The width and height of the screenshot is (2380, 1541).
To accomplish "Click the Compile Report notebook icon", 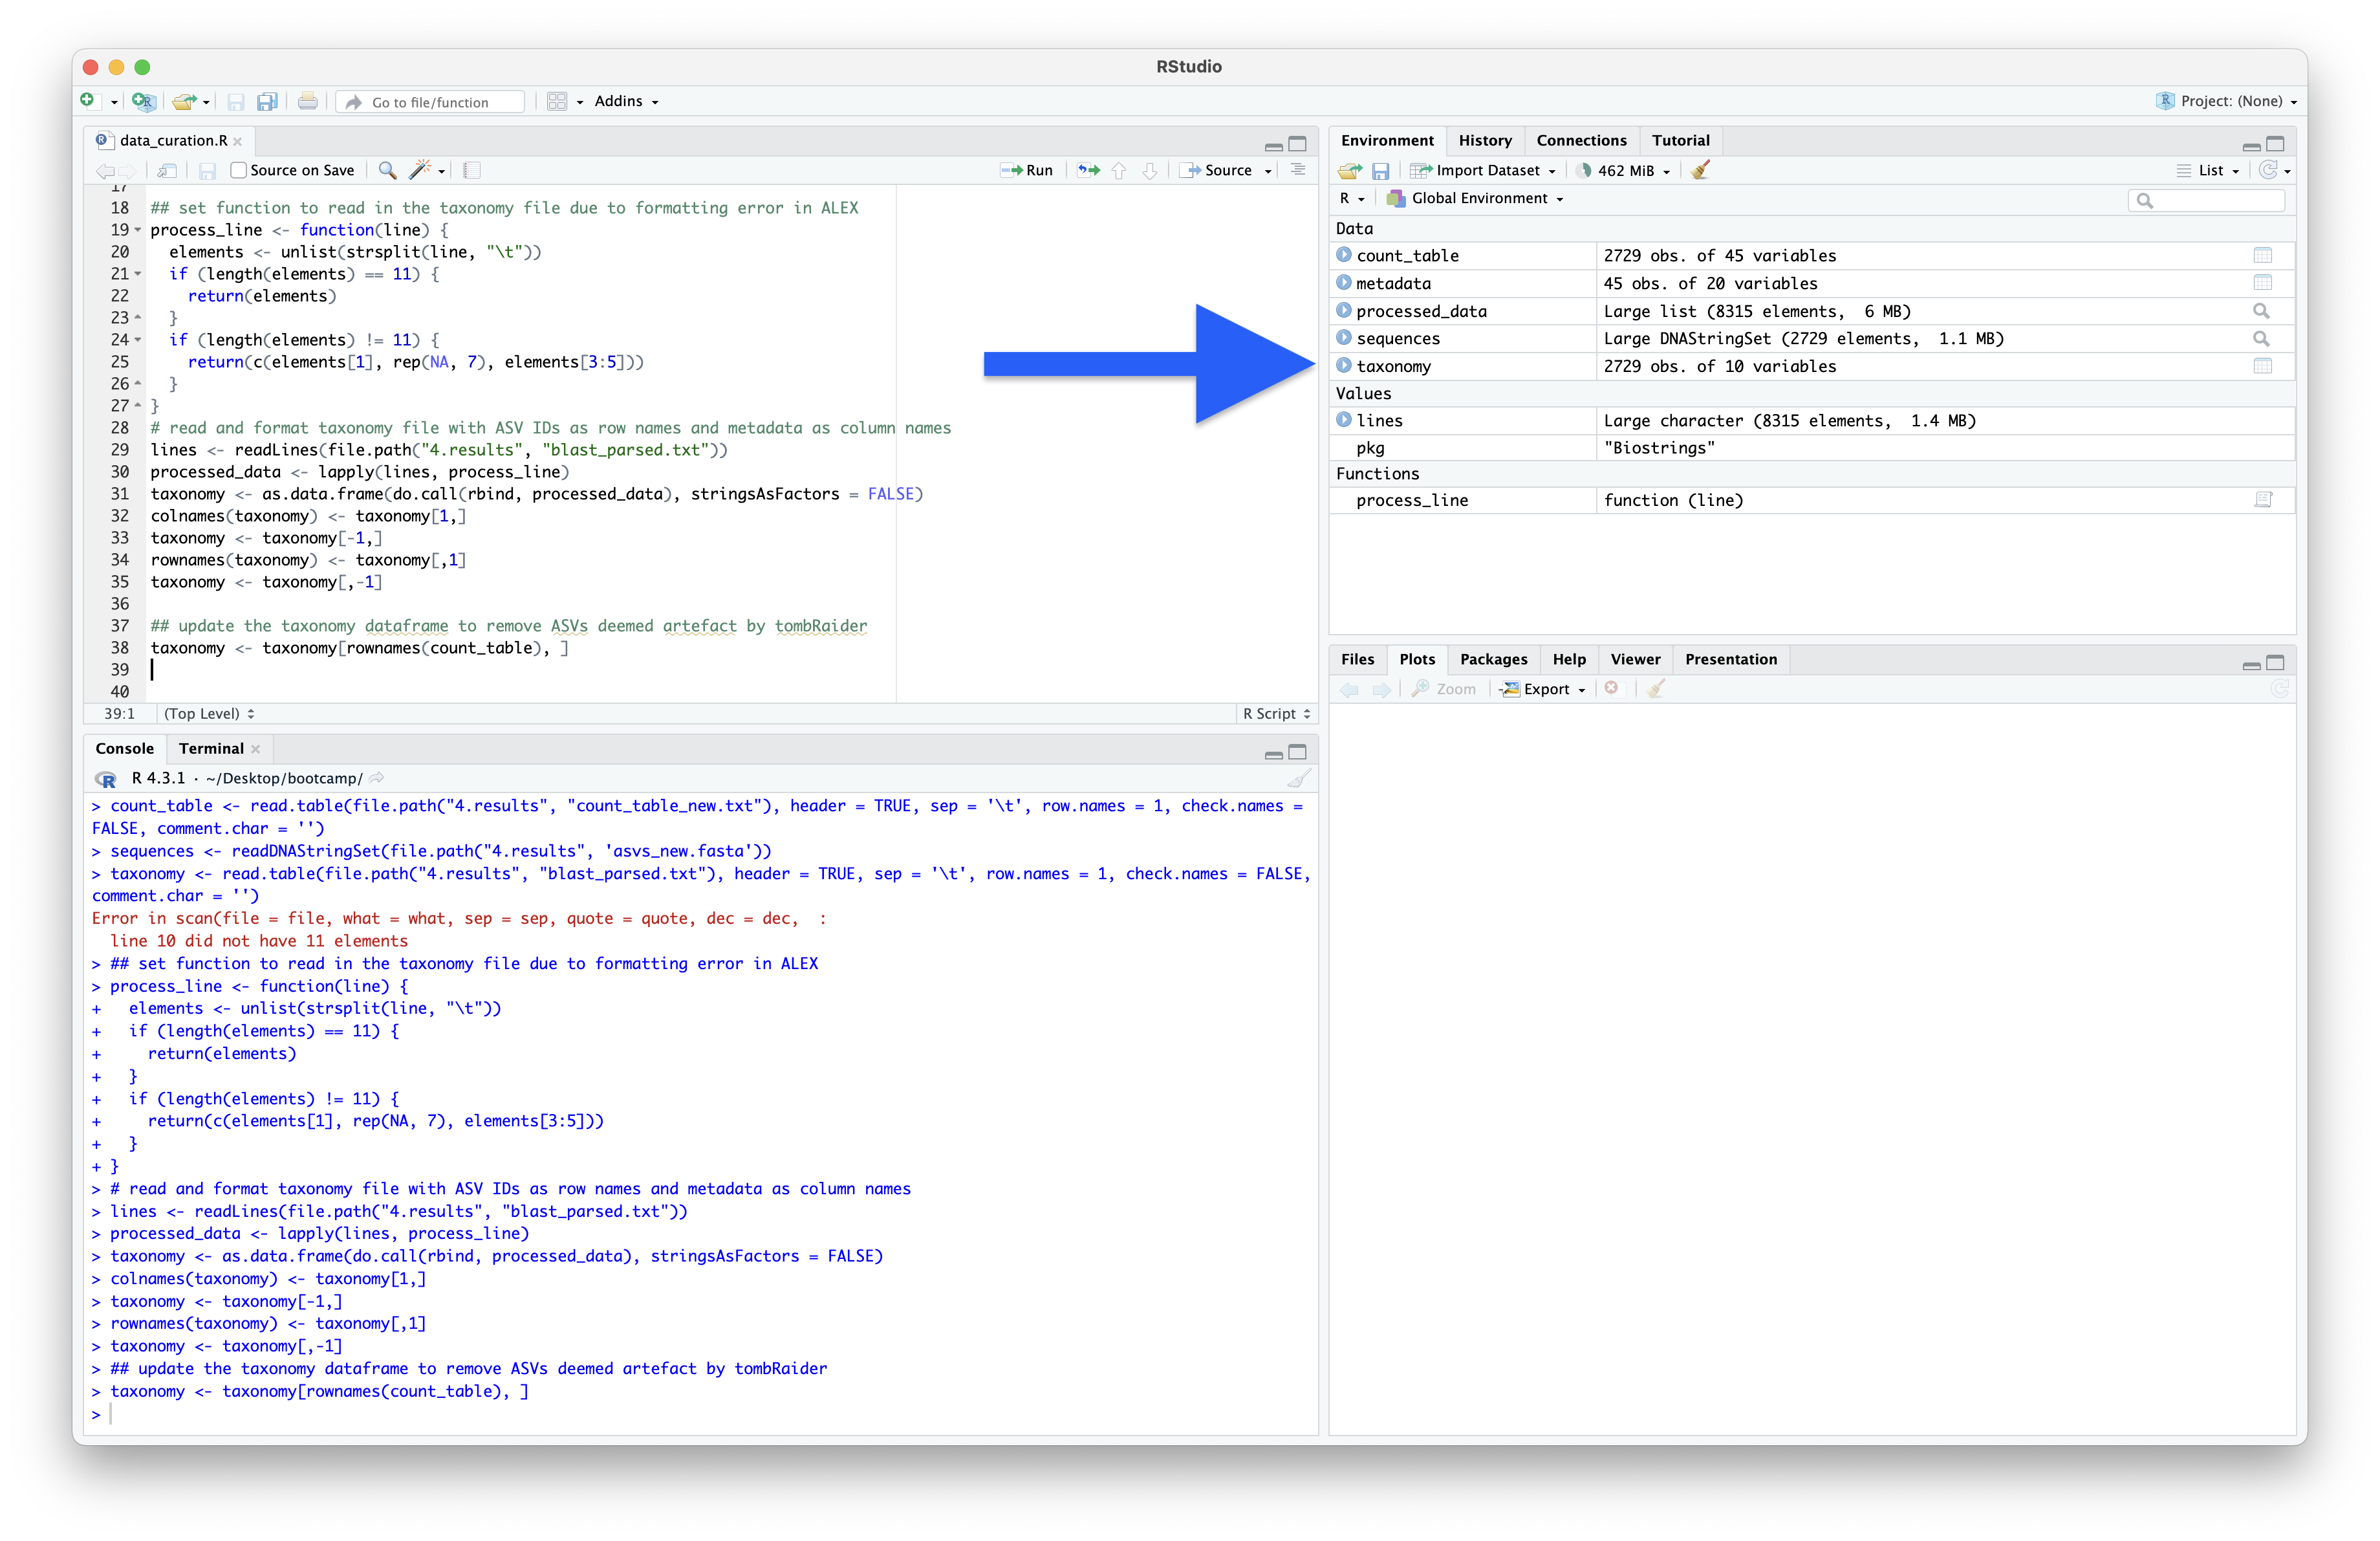I will 472,170.
